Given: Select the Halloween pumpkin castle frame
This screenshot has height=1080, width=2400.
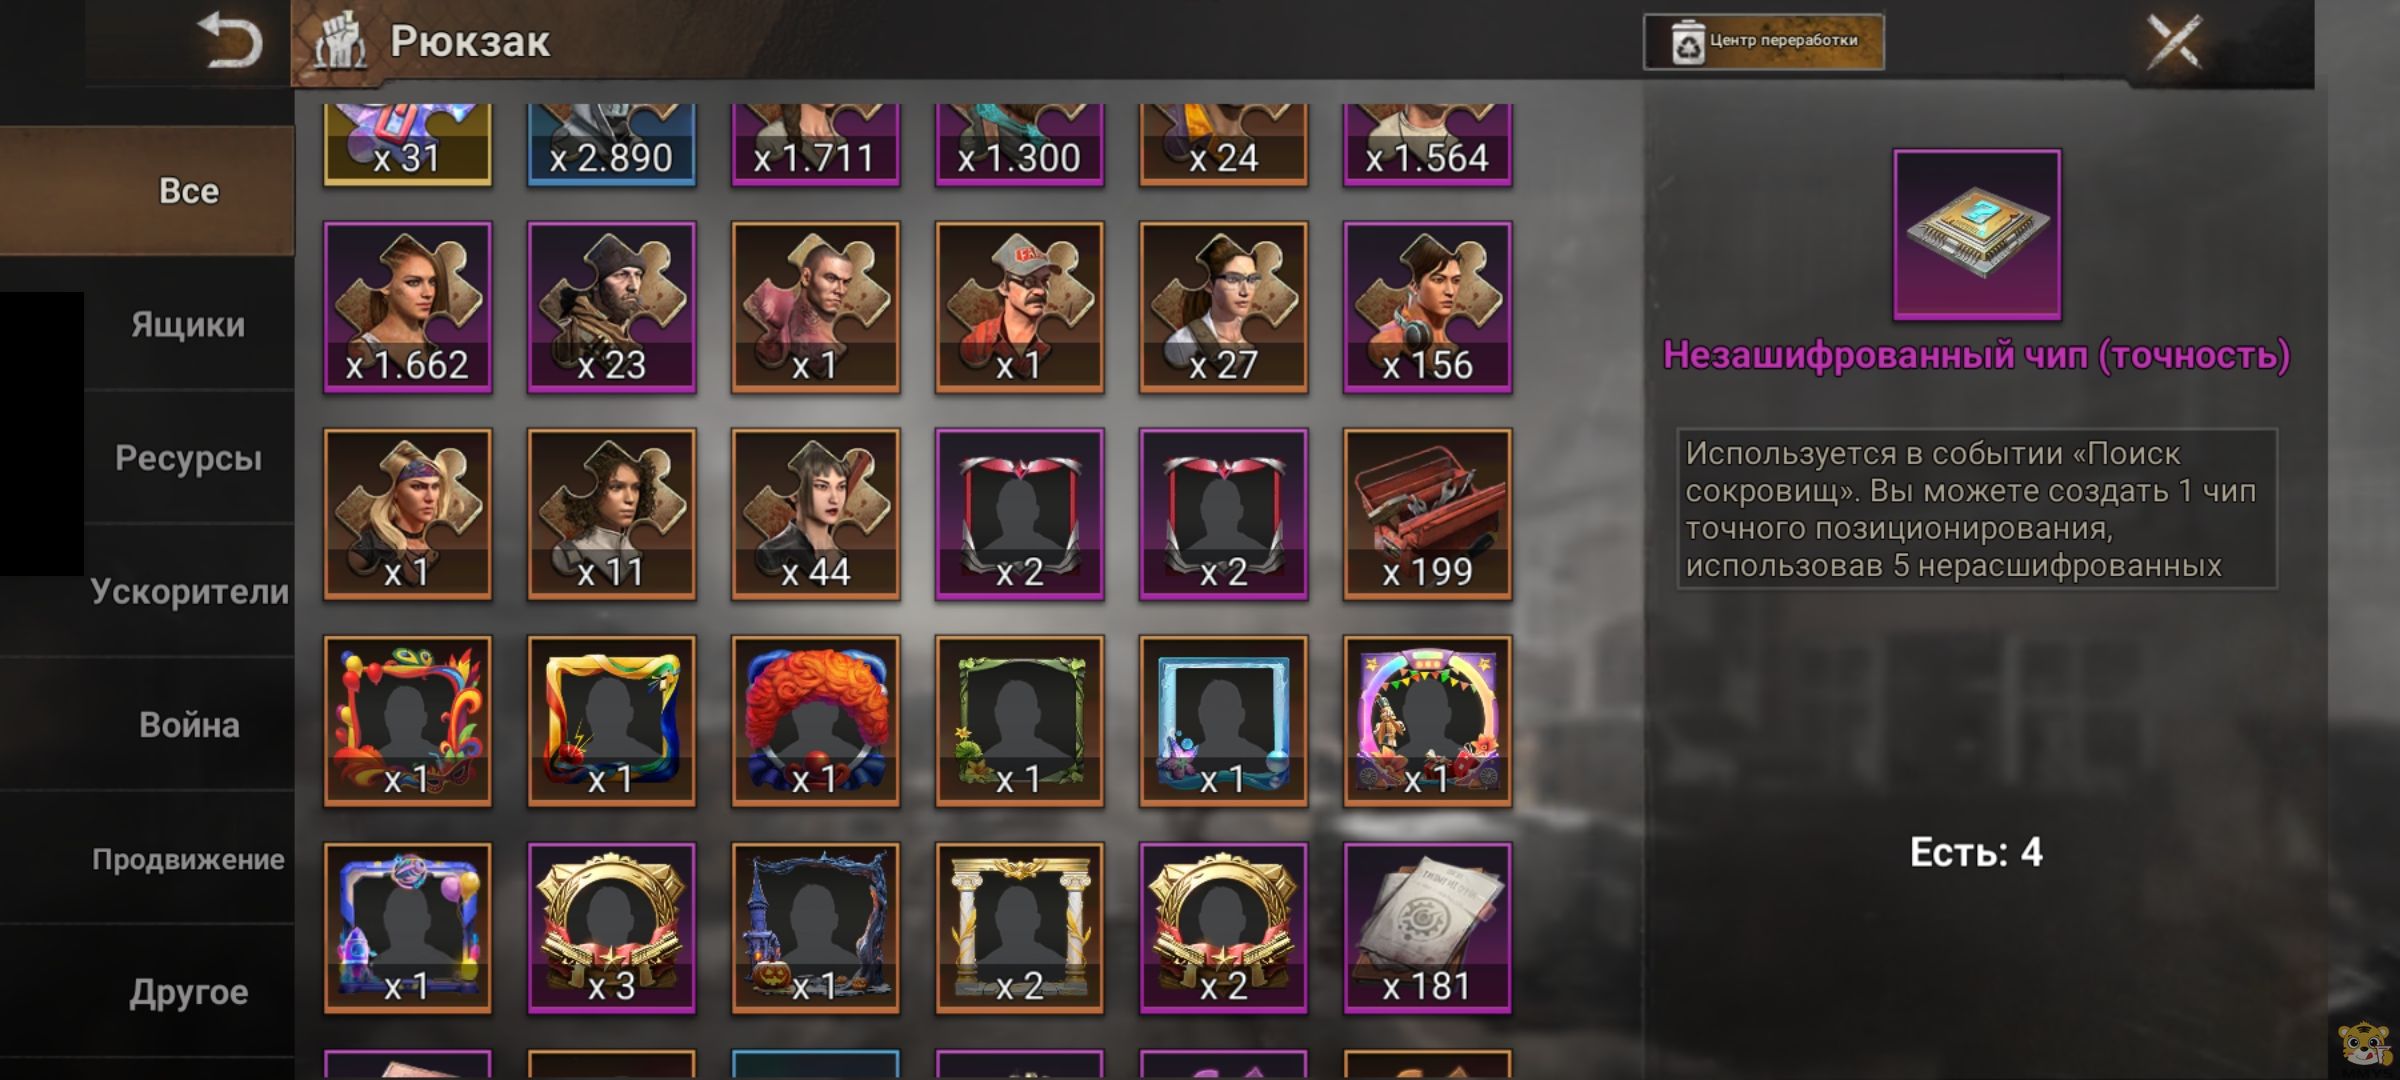Looking at the screenshot, I should point(815,928).
